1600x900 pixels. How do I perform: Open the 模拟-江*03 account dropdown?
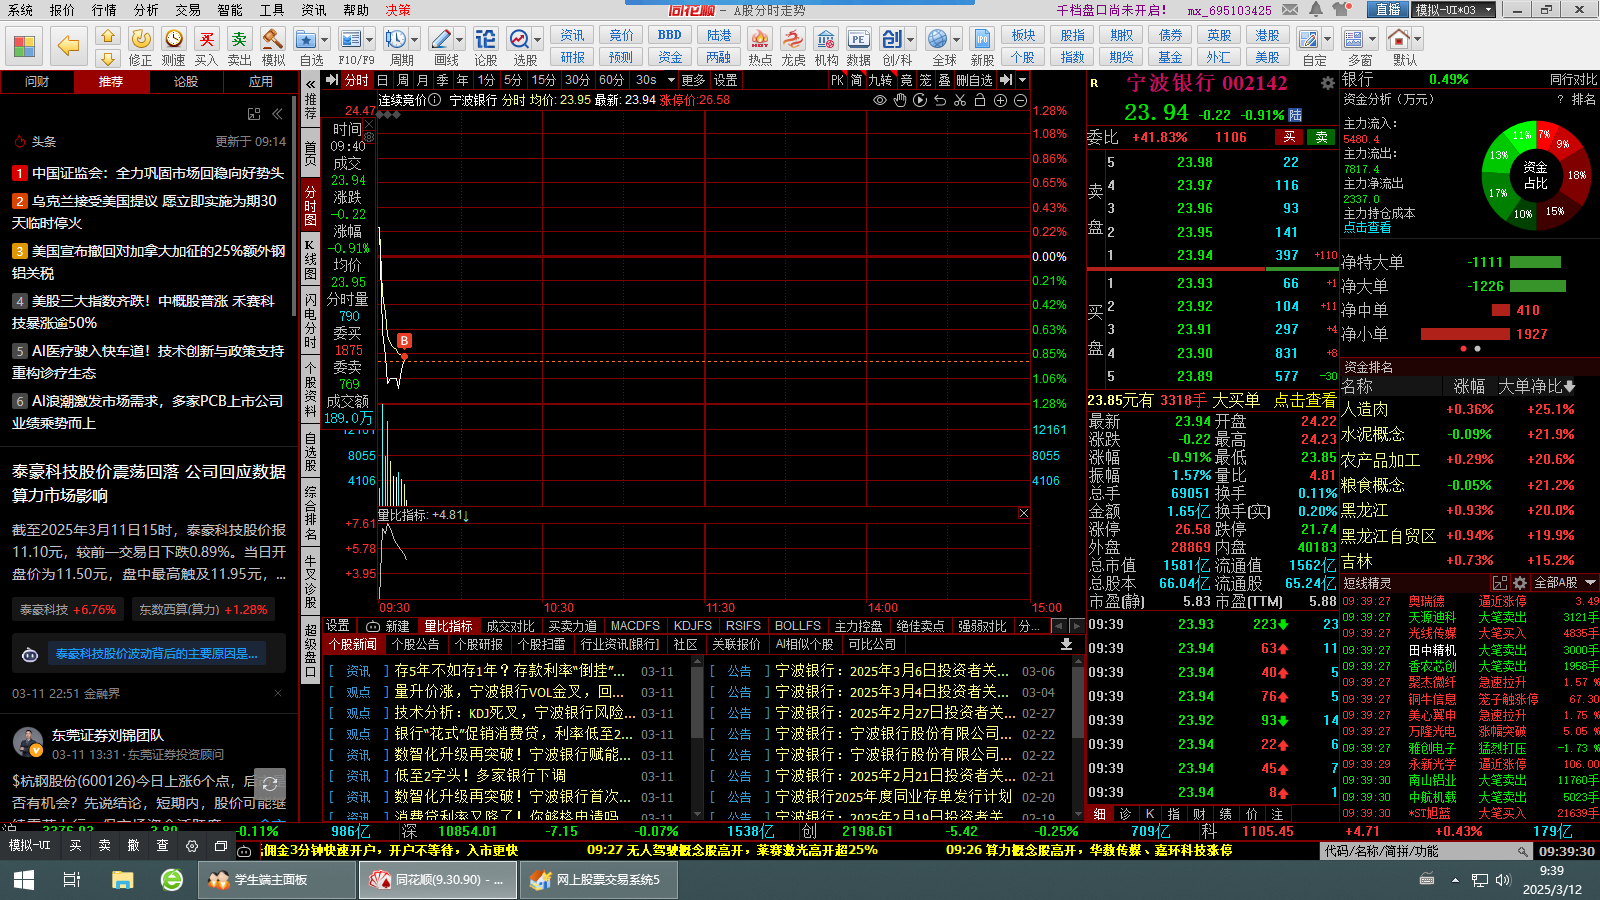click(x=1455, y=10)
